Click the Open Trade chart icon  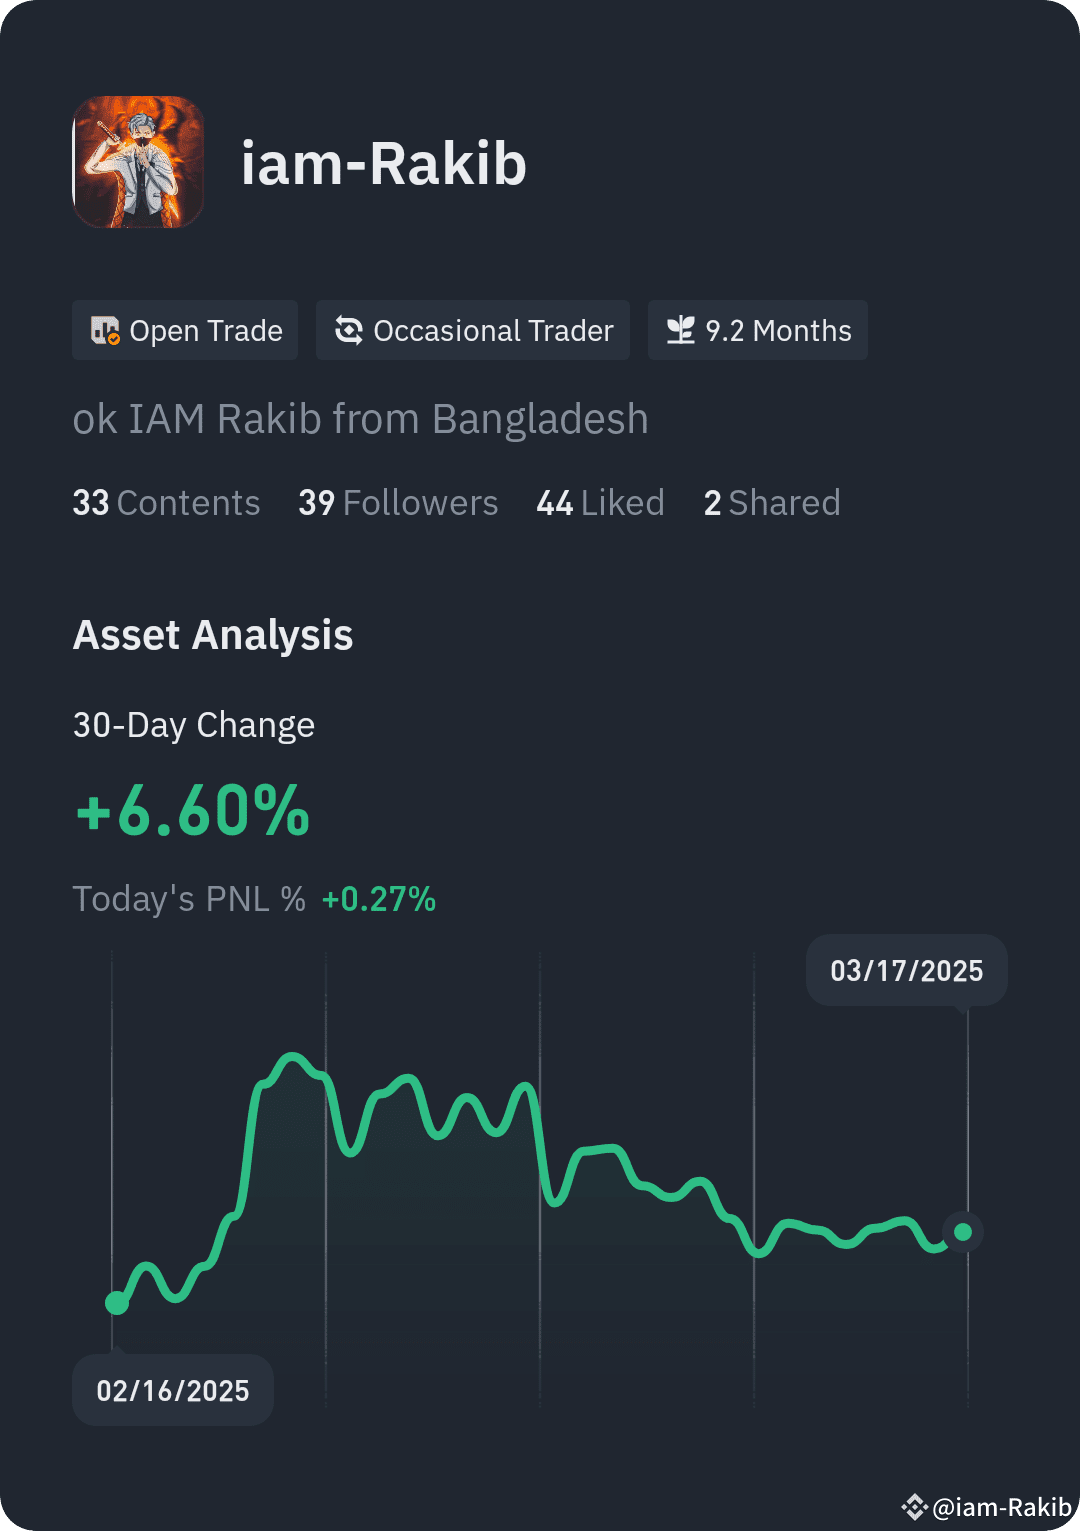point(105,330)
